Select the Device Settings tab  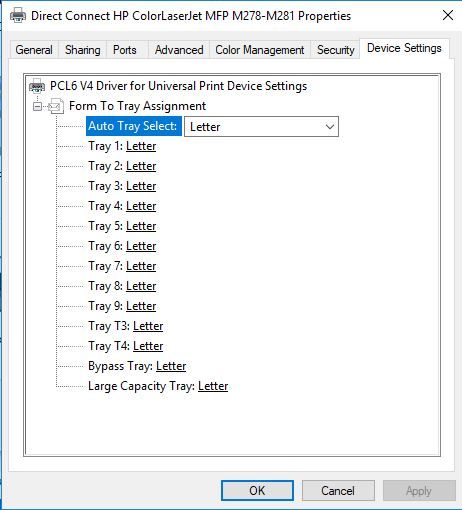(404, 48)
